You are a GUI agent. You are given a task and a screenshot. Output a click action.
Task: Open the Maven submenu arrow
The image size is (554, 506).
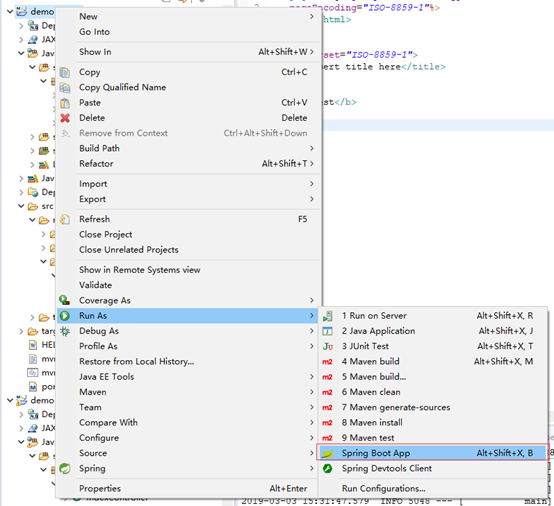(x=312, y=392)
